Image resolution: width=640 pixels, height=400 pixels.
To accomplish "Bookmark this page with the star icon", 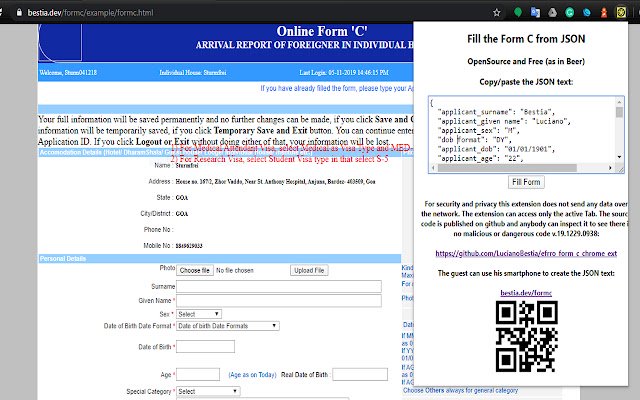I will tap(496, 13).
